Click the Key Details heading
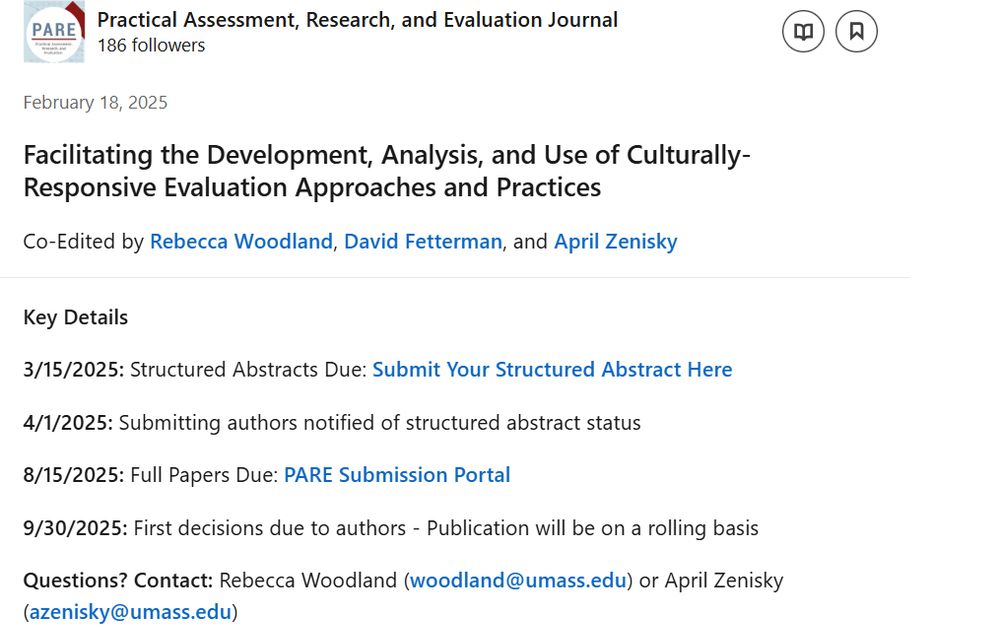The height and width of the screenshot is (630, 1000). pos(75,317)
